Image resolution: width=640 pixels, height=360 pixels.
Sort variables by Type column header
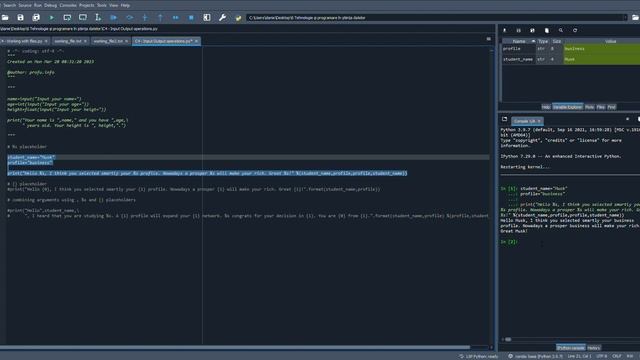pyautogui.click(x=542, y=41)
